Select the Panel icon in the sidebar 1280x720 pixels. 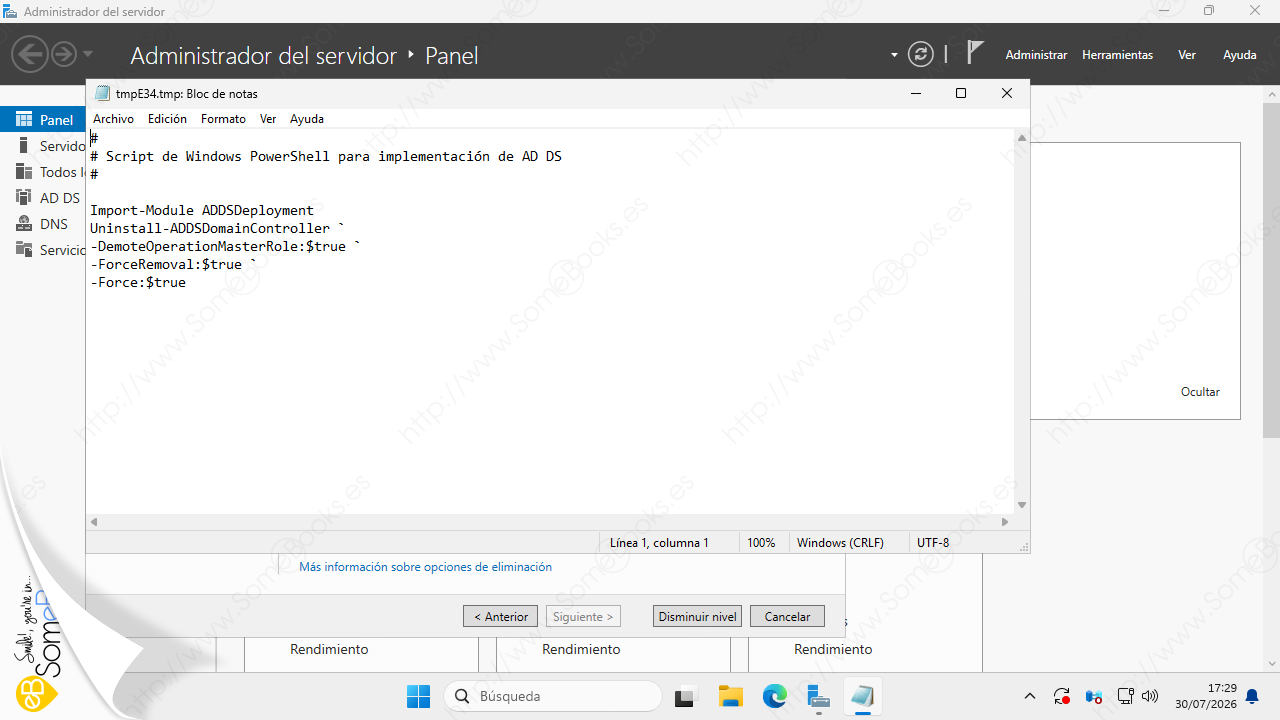pyautogui.click(x=25, y=119)
